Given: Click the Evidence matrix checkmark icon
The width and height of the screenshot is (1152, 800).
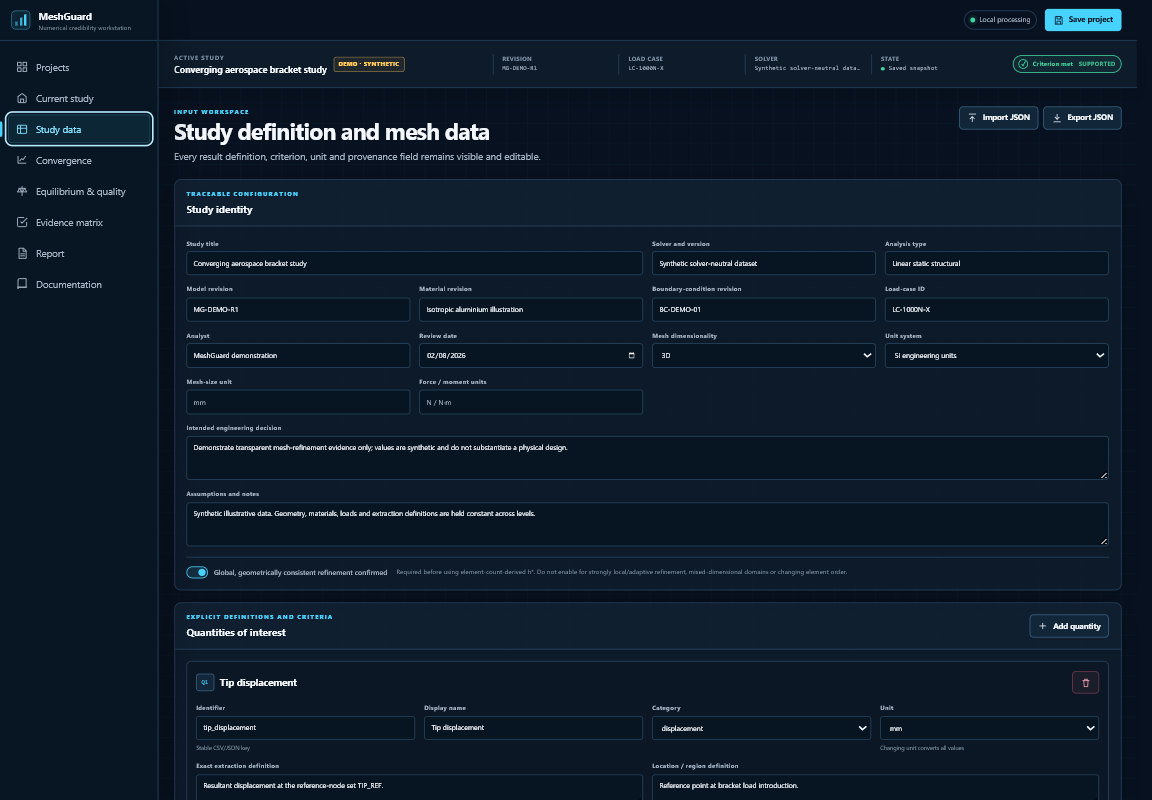Looking at the screenshot, I should click(x=22, y=222).
